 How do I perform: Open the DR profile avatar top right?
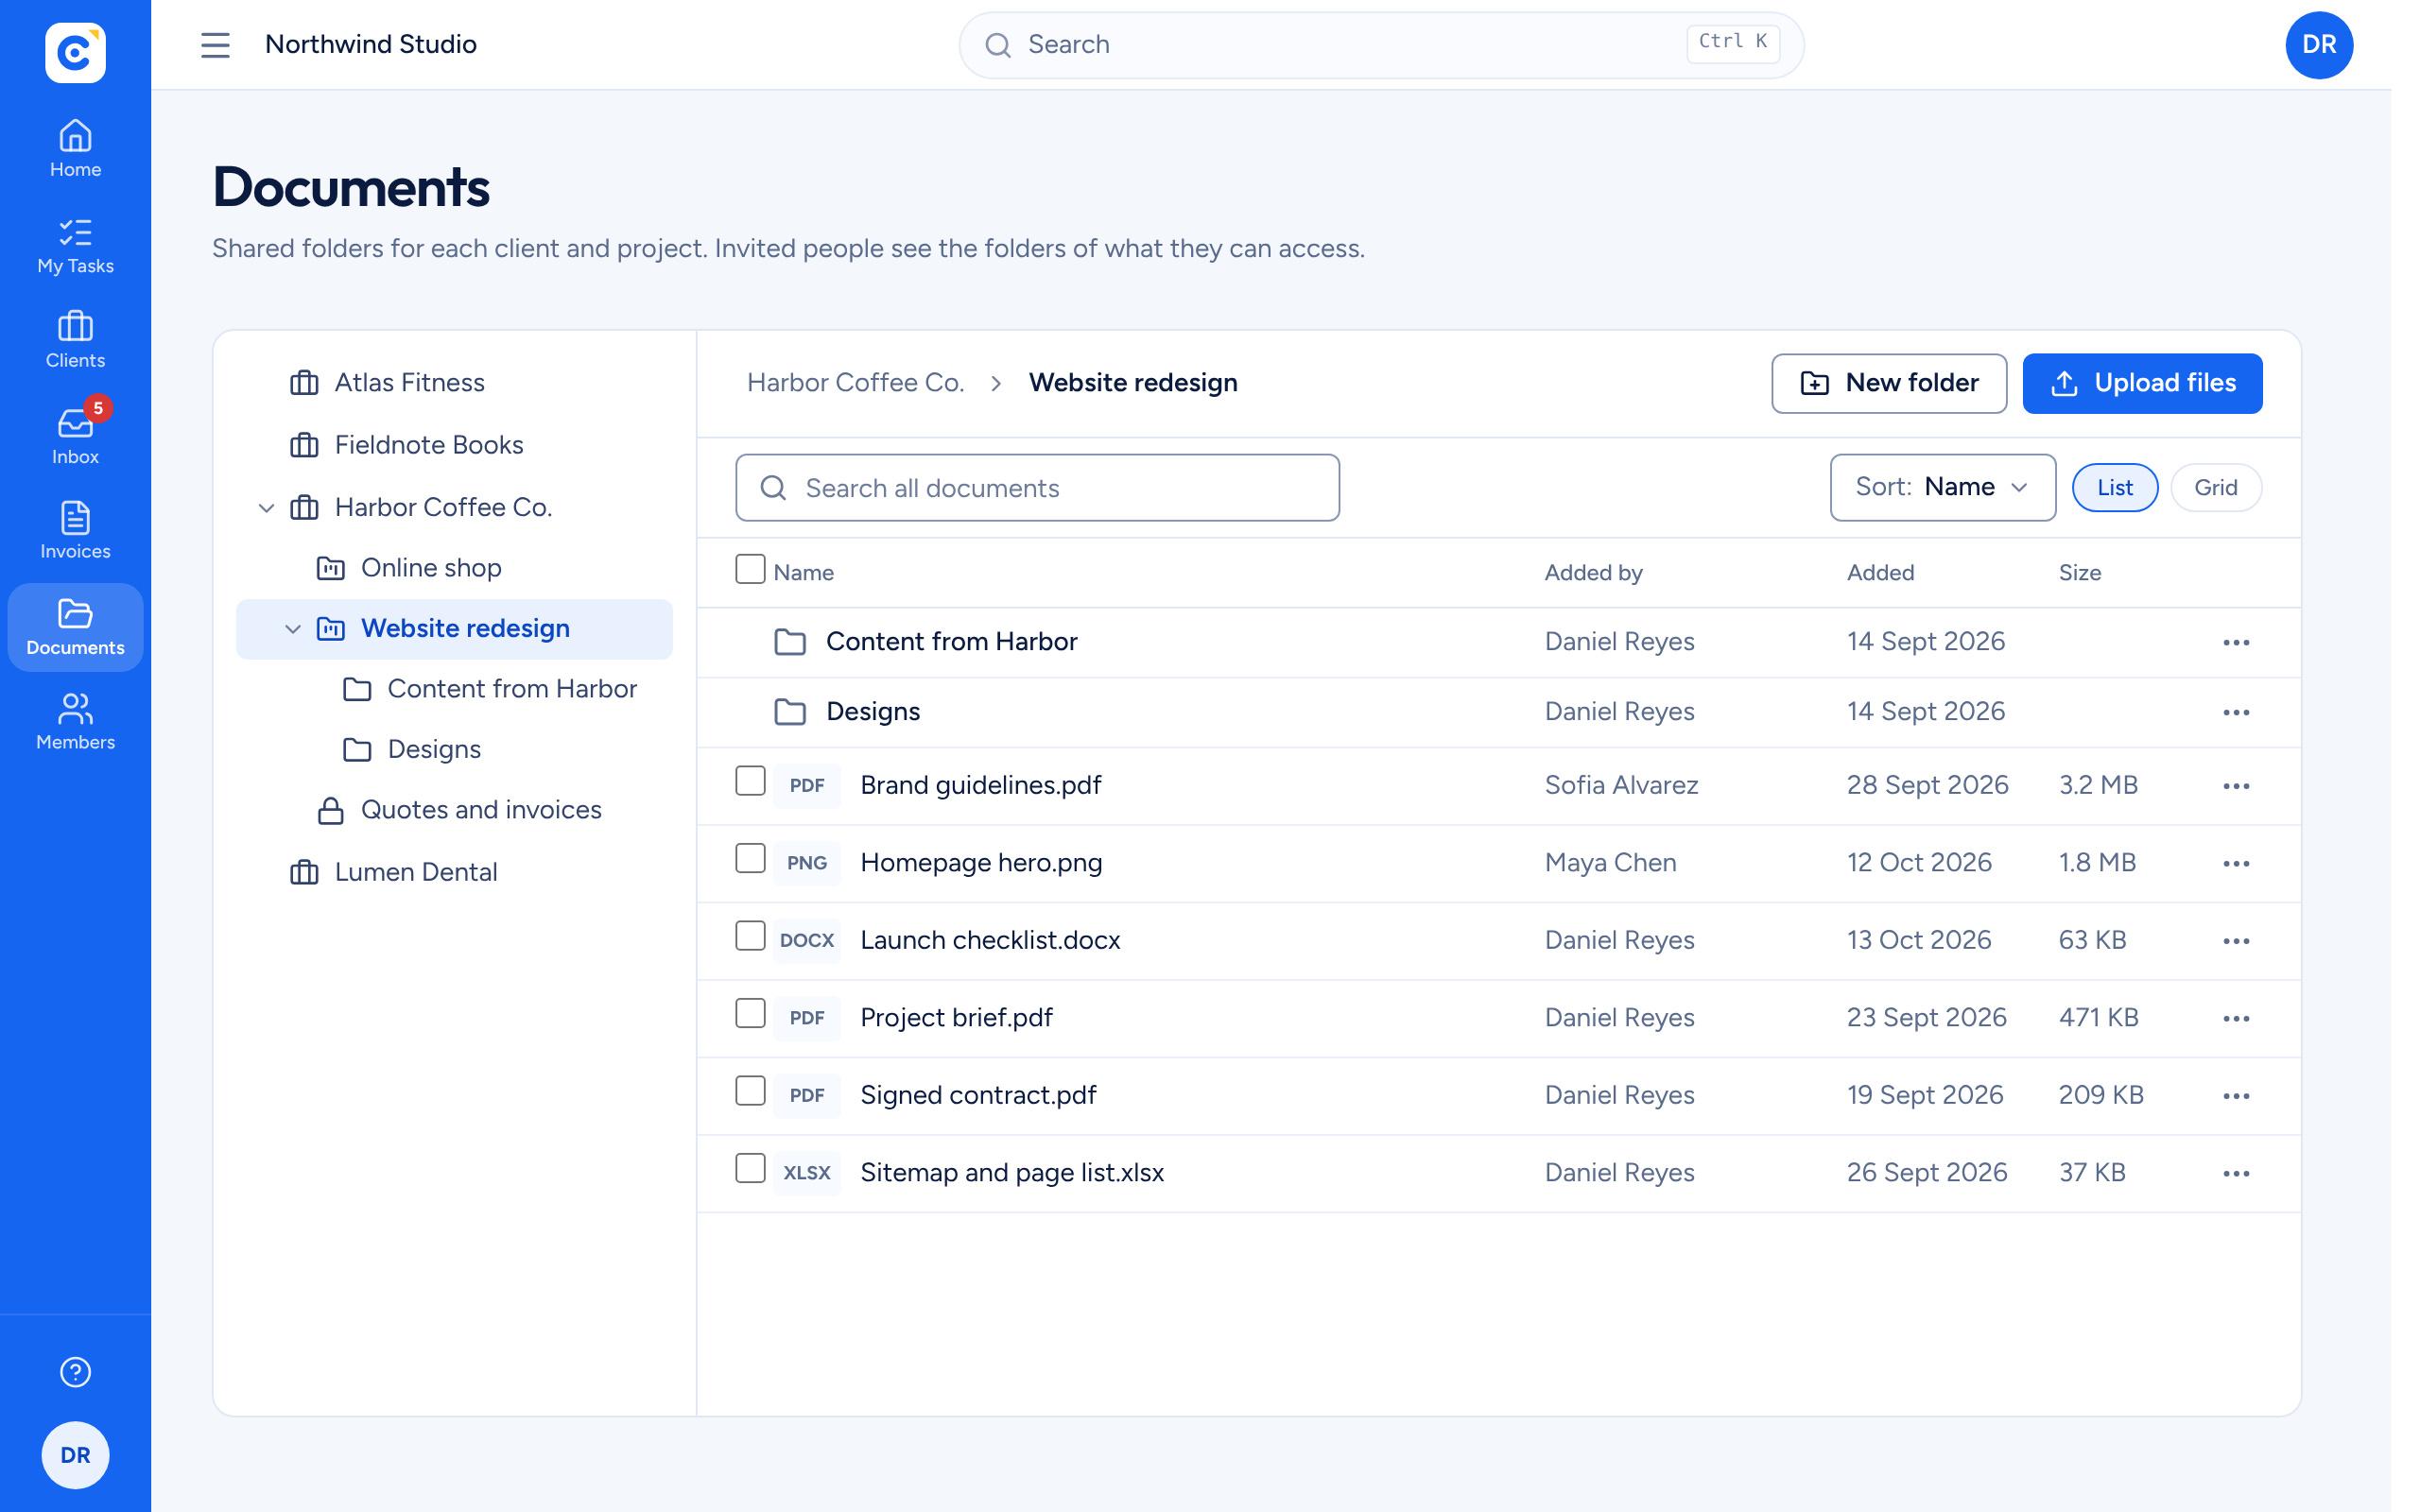click(2319, 45)
